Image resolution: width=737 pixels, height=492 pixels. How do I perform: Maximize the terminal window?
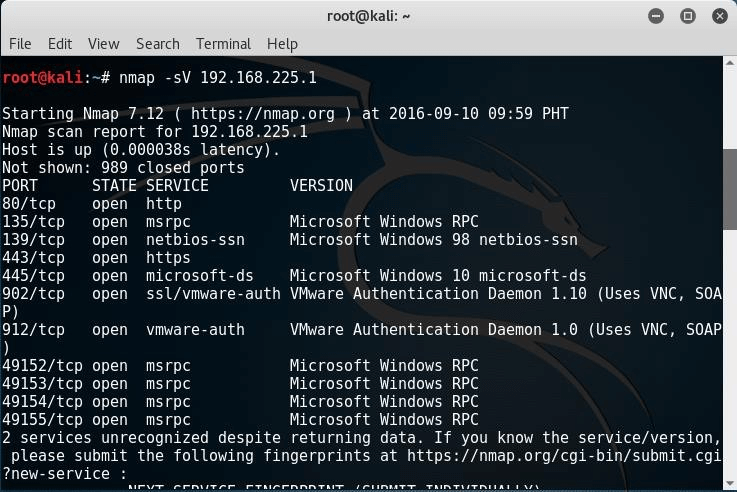click(x=687, y=16)
